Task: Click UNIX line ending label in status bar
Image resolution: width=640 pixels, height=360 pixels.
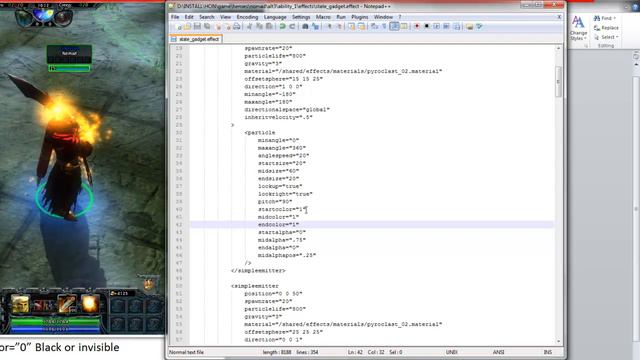Action: tap(451, 352)
